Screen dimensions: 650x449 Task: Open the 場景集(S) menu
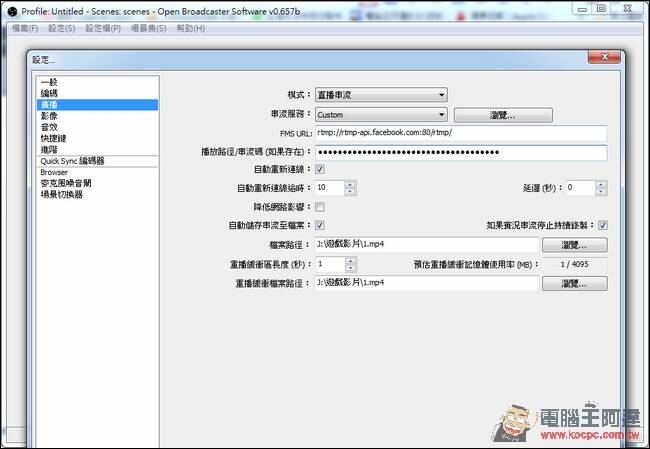[148, 28]
